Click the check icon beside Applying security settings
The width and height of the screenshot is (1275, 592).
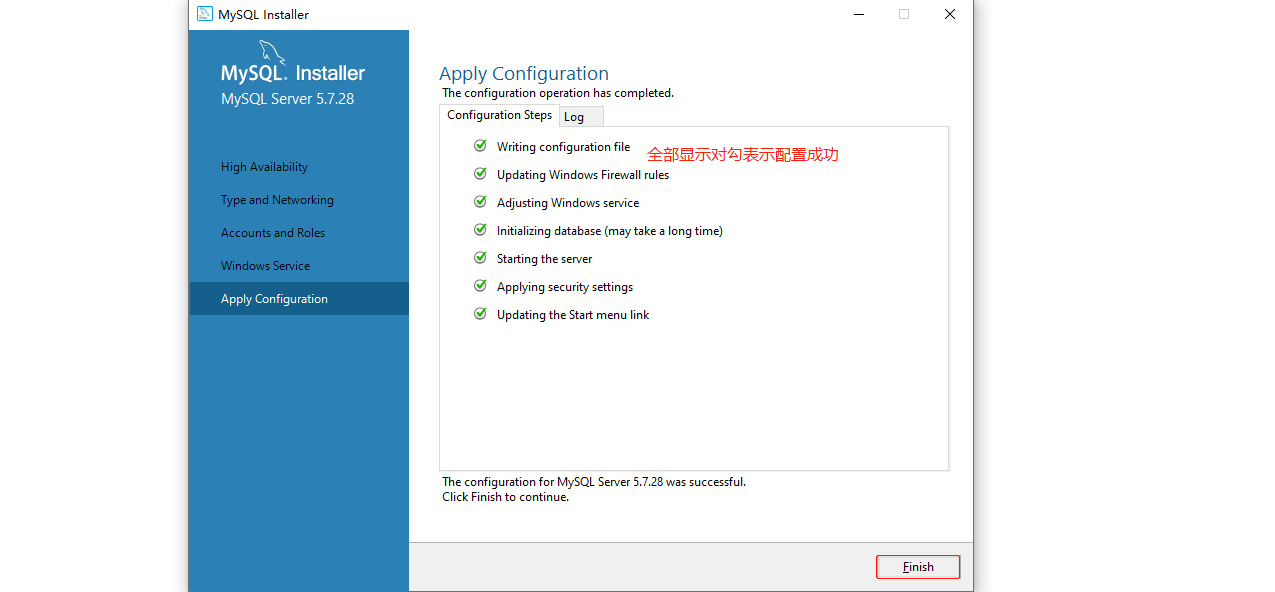[x=480, y=286]
